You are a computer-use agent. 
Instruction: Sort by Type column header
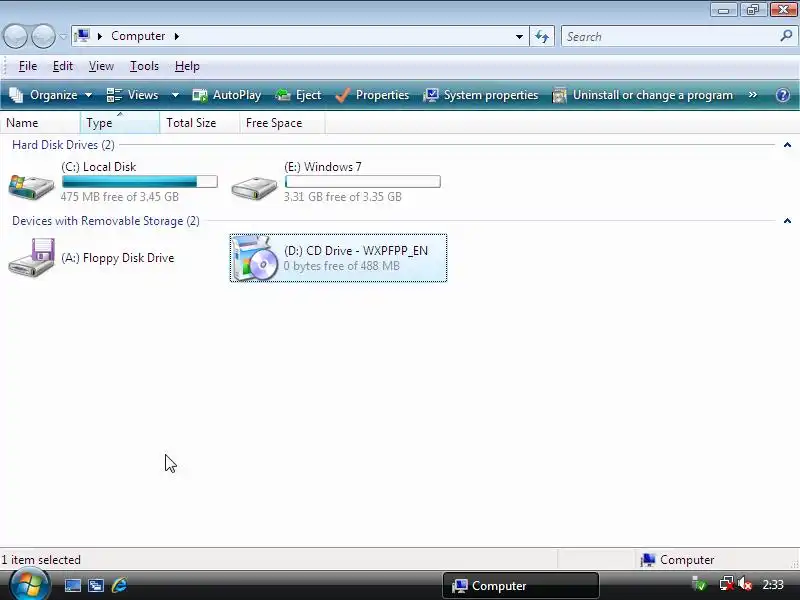pos(120,123)
